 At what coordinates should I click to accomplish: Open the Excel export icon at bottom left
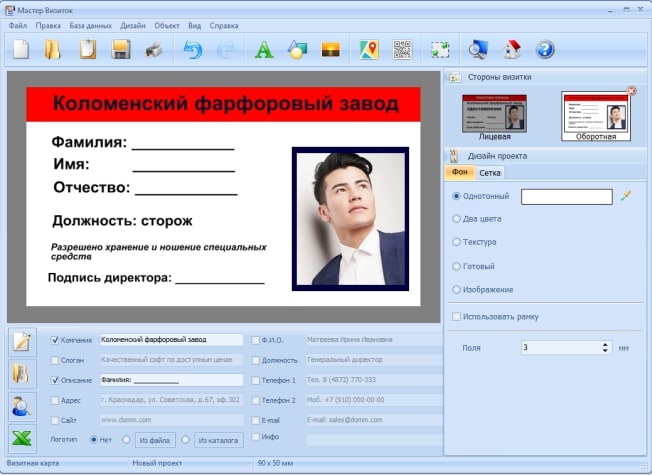(21, 438)
